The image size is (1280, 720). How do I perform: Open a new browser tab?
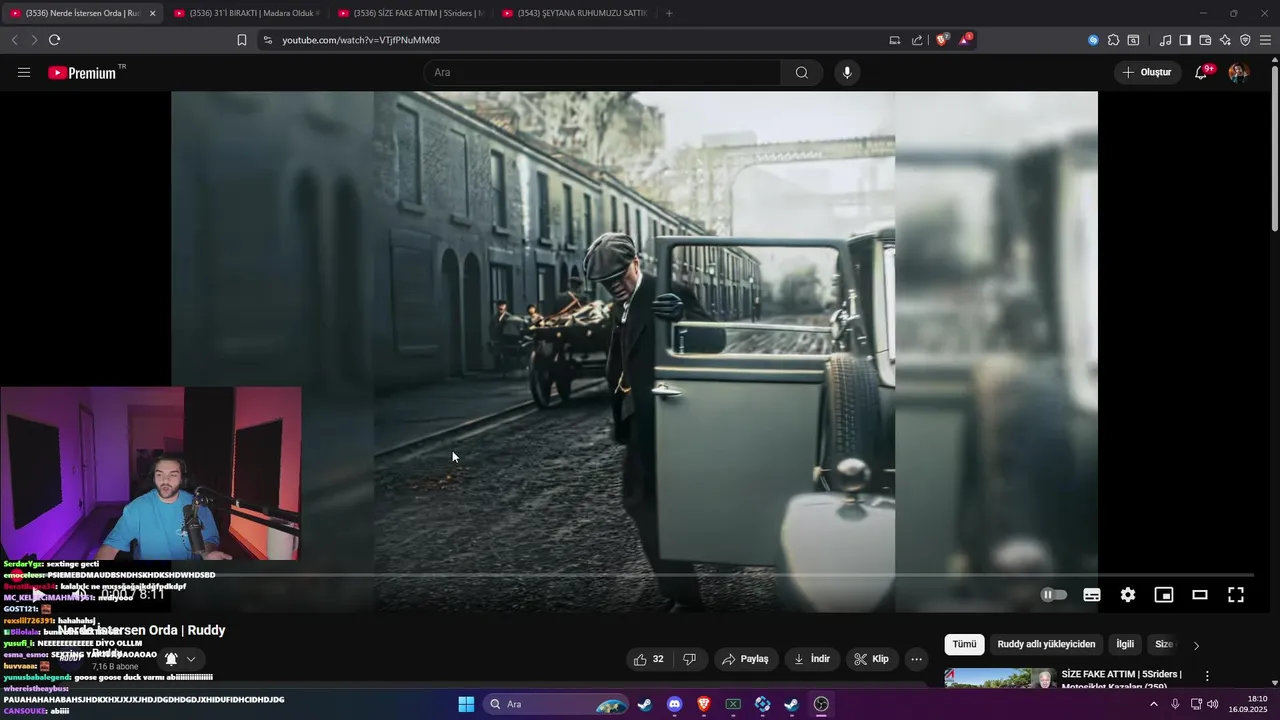click(669, 13)
